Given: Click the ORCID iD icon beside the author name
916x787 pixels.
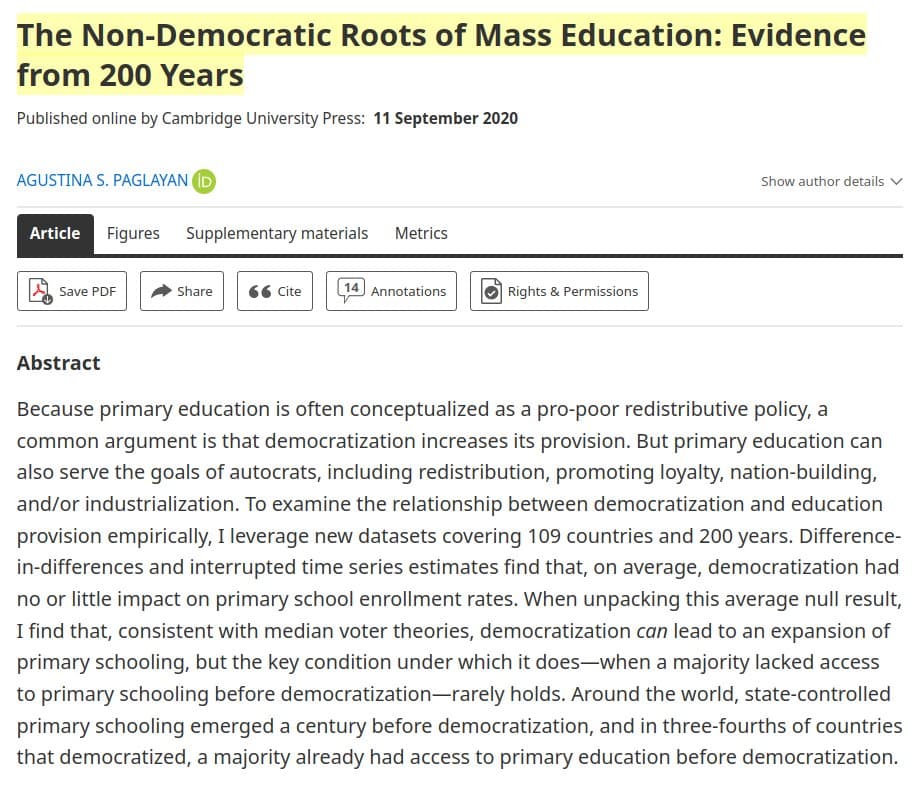Looking at the screenshot, I should coord(204,181).
